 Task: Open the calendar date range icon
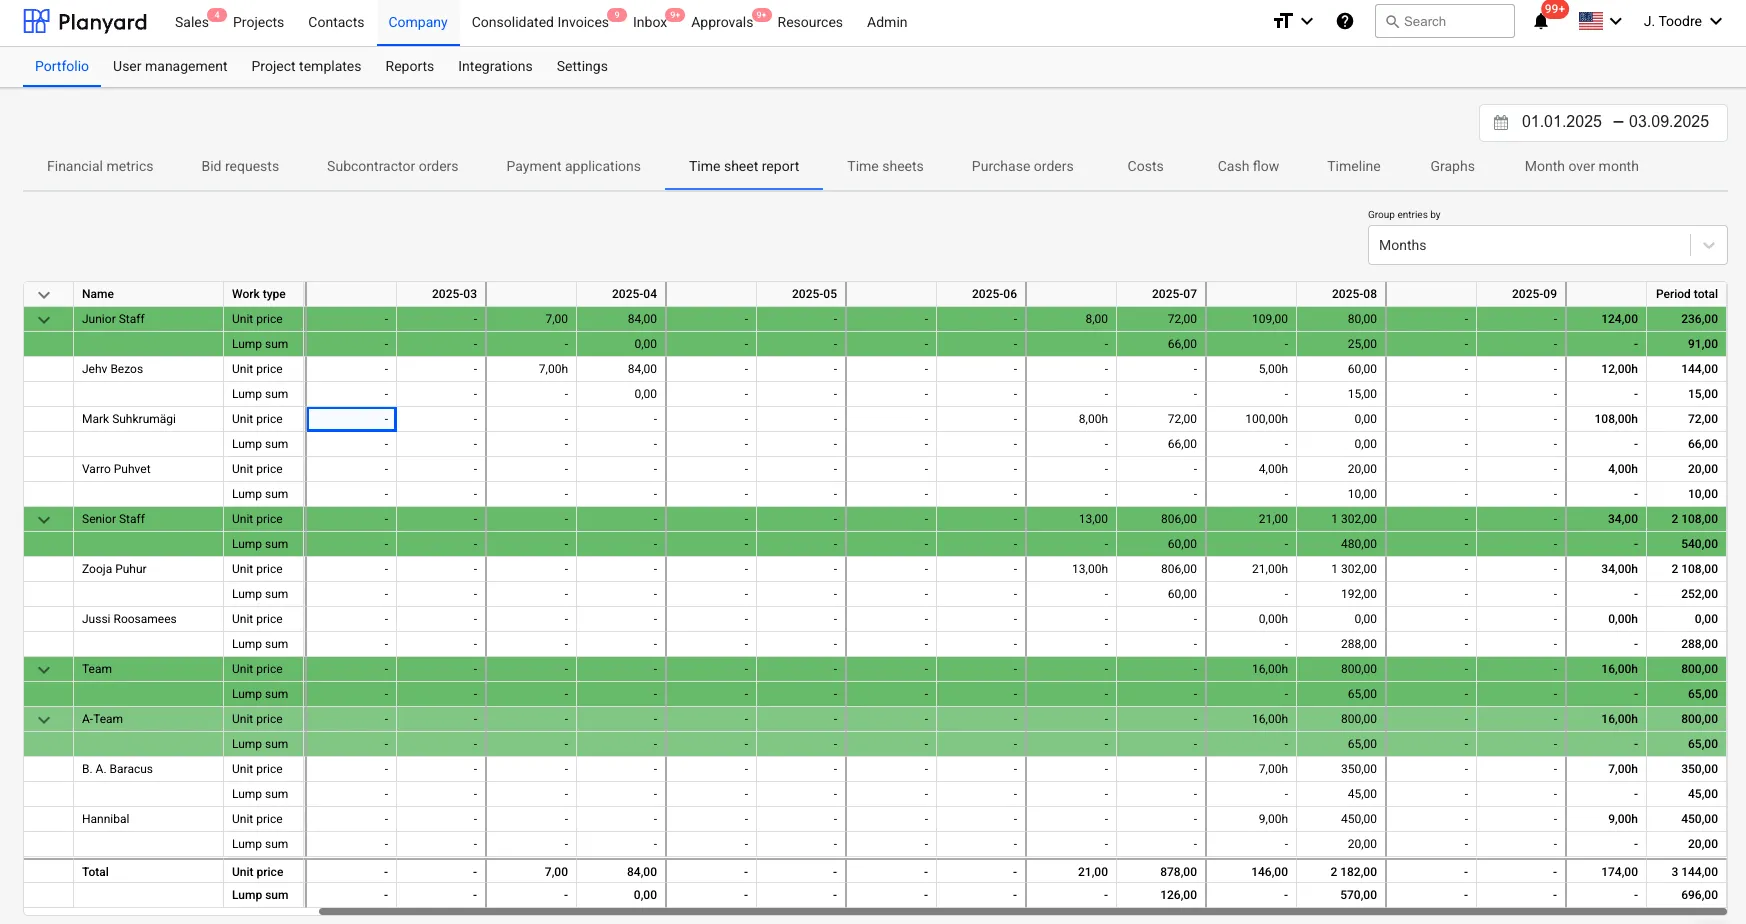tap(1500, 121)
